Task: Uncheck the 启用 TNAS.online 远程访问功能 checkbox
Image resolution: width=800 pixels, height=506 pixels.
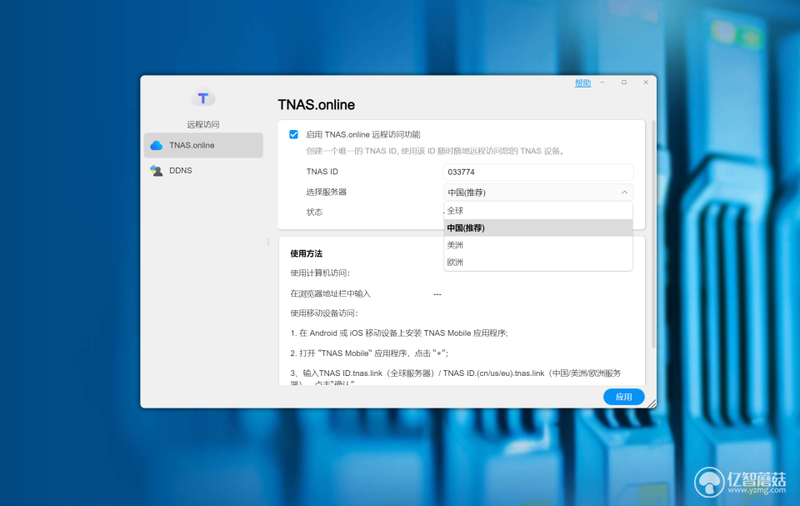Action: (x=293, y=134)
